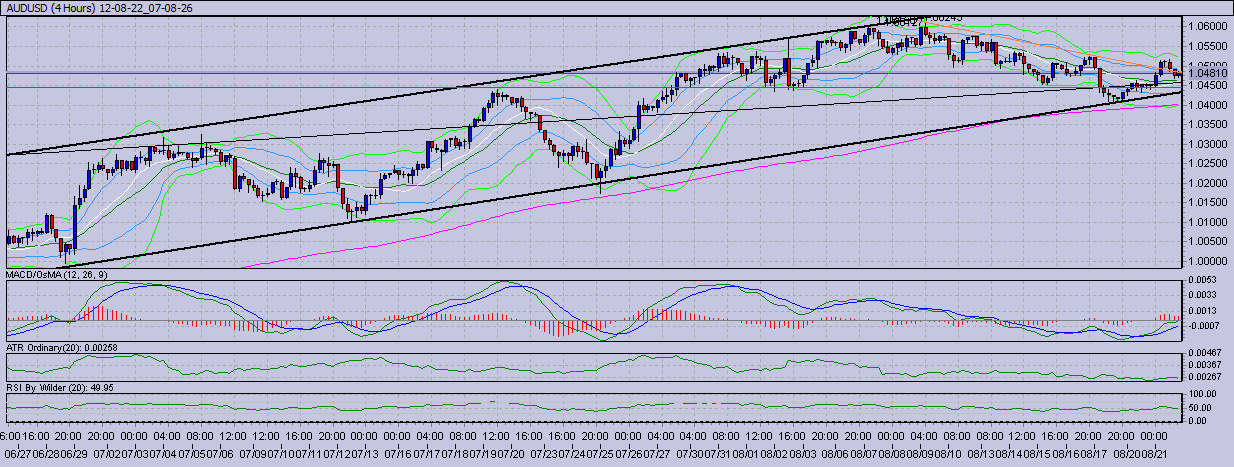Click the 1.00000 price axis label
This screenshot has height=467, width=1234.
tap(1205, 261)
